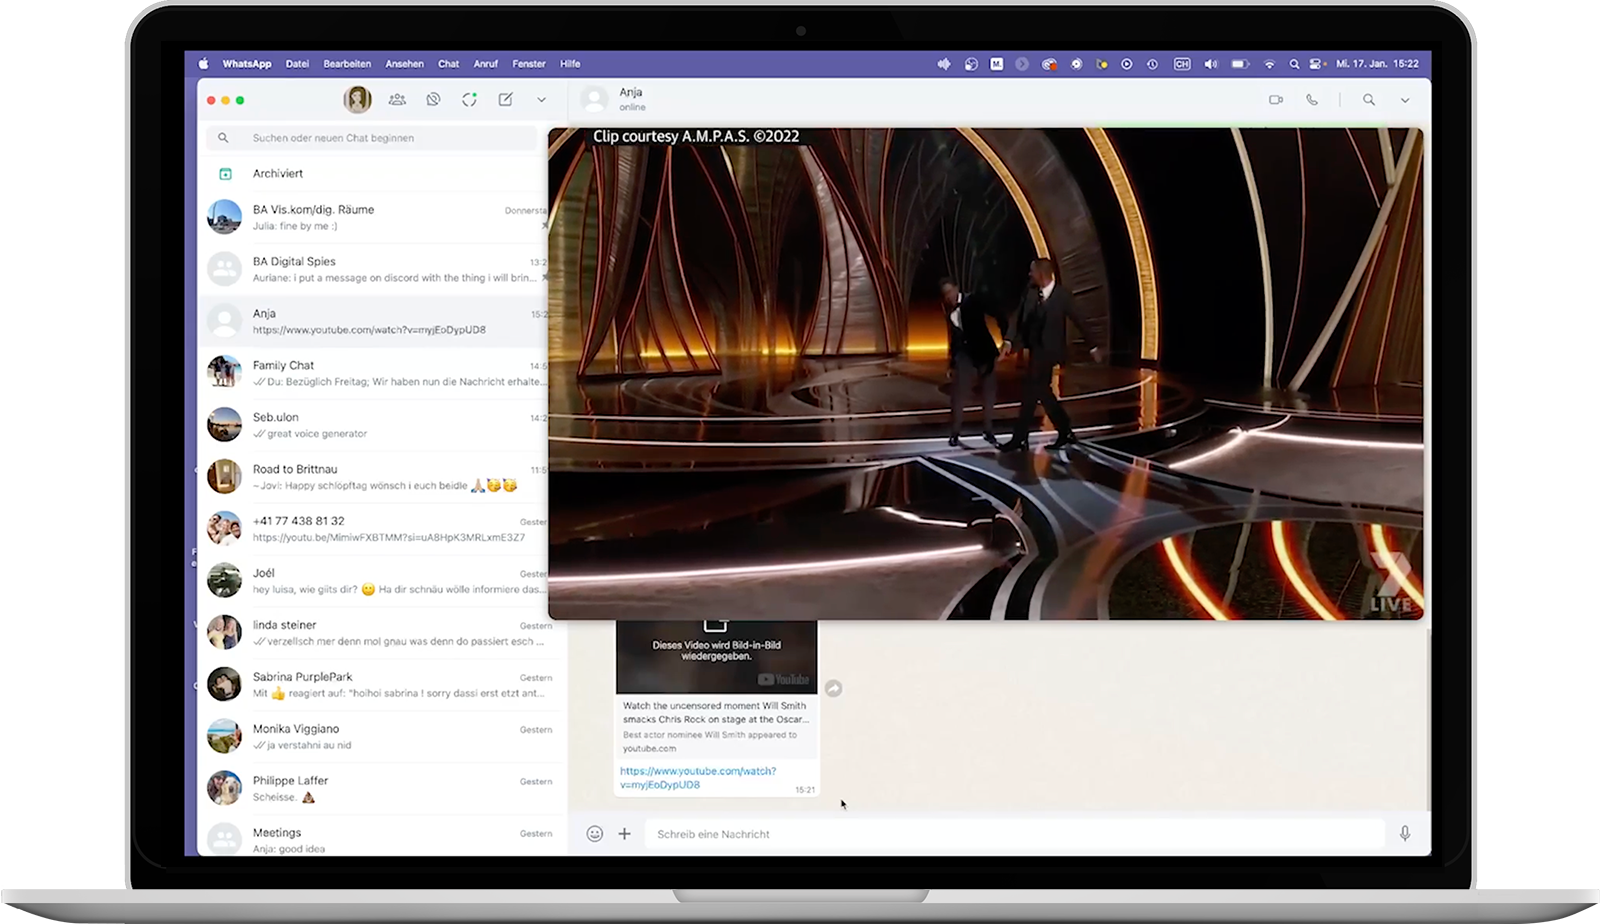
Task: Click the search field to find chats
Action: click(x=372, y=138)
